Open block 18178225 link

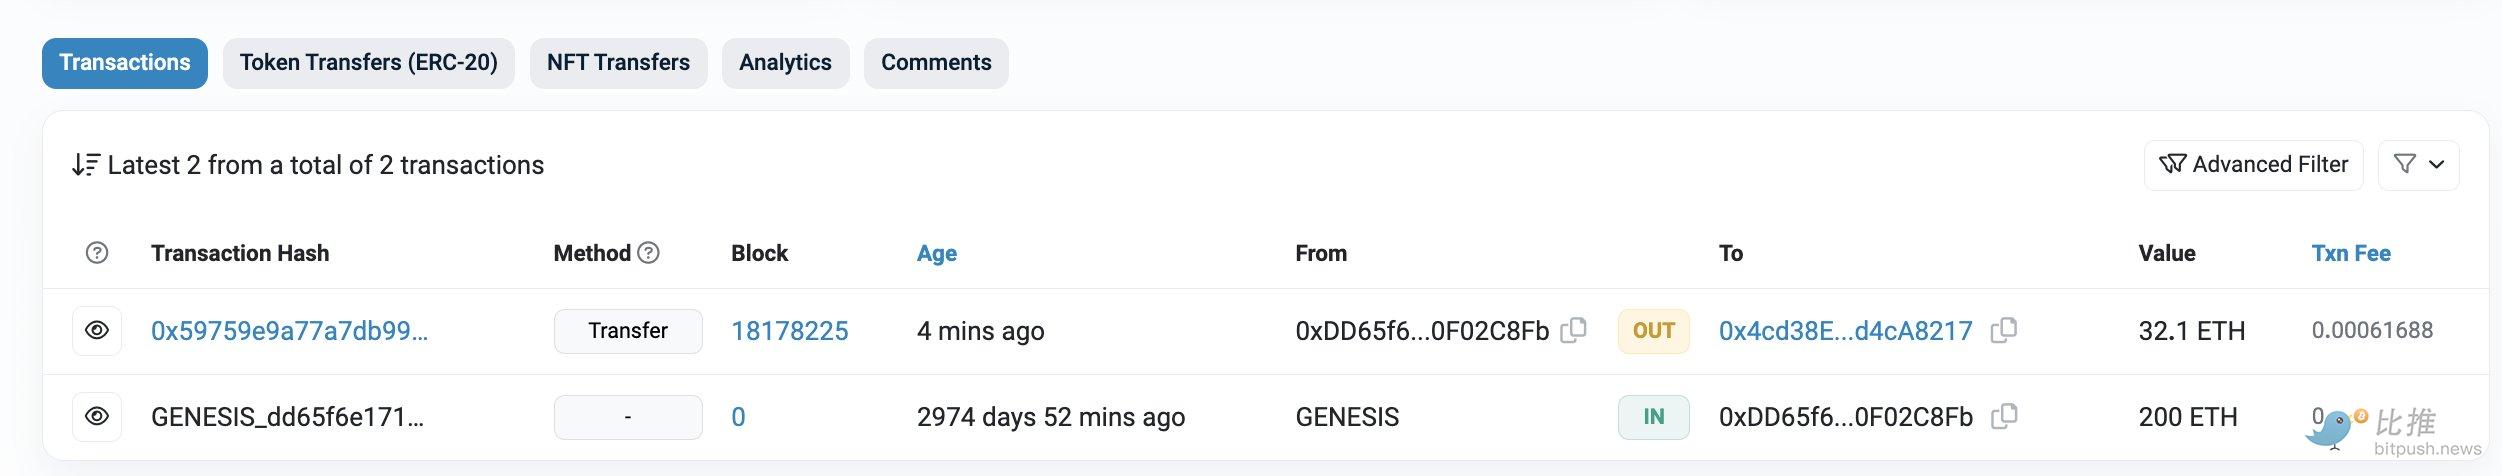tap(789, 331)
